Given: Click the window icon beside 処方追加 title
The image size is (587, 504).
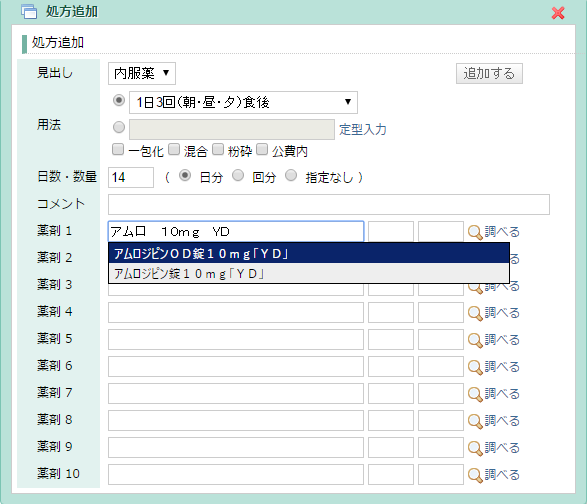Looking at the screenshot, I should pos(29,12).
